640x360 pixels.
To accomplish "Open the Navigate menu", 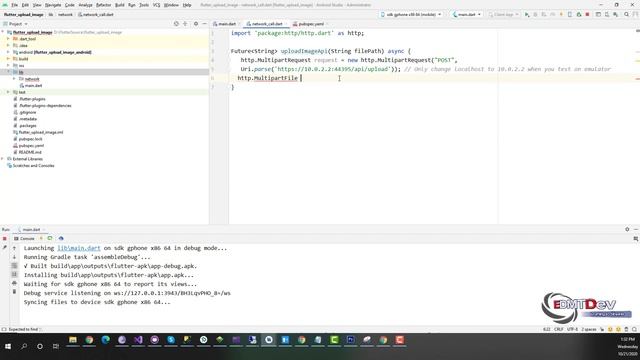I will [x=53, y=5].
